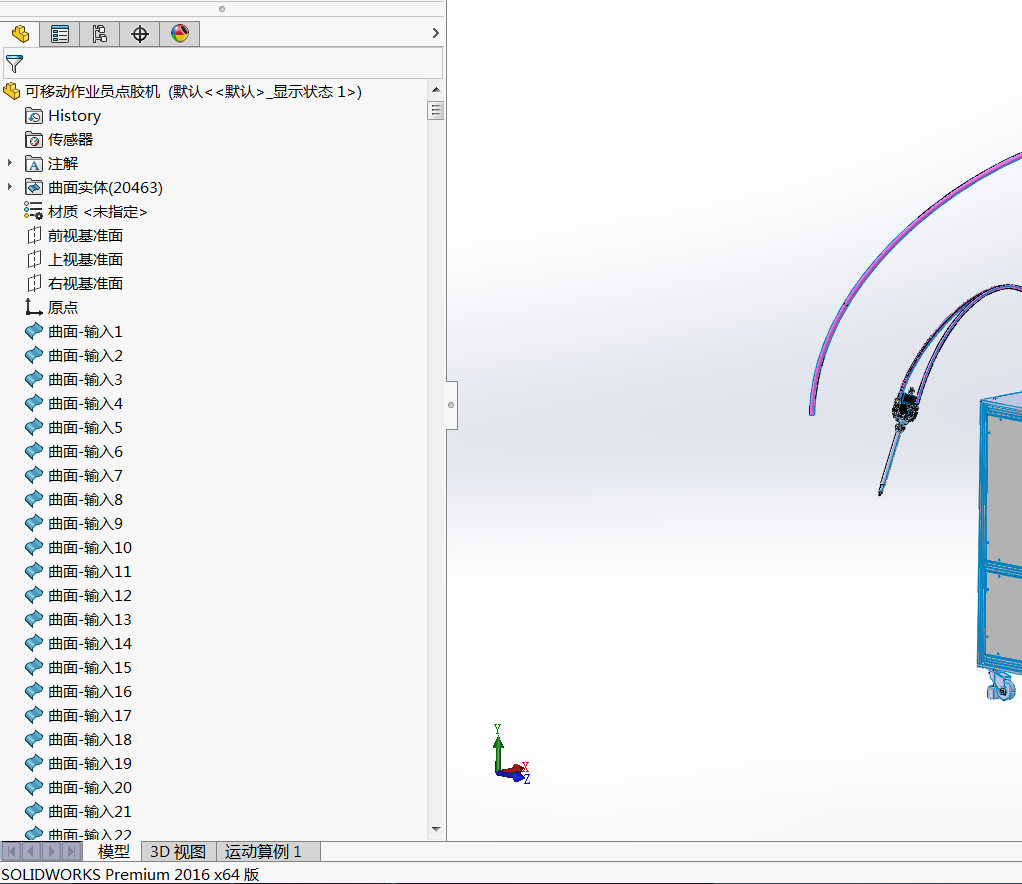1022x884 pixels.
Task: Select the root part 可移动作业员点胶机
Action: [x=193, y=91]
